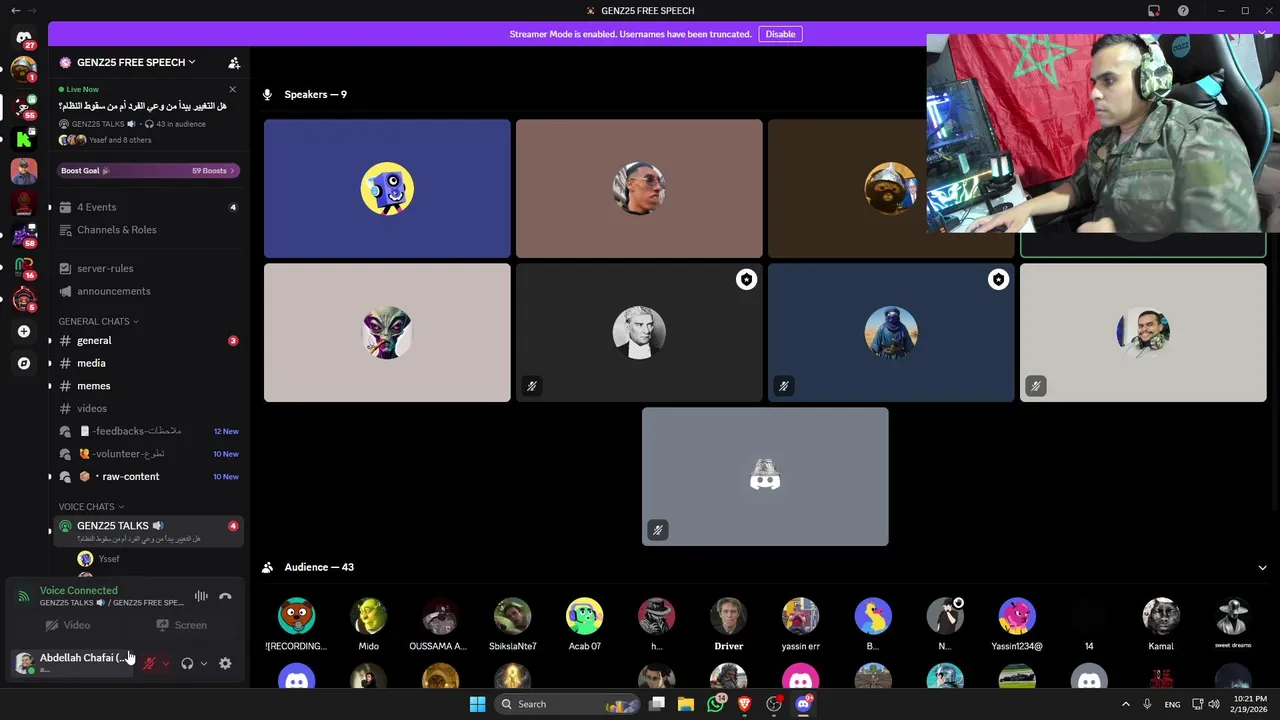Dismiss the Live Now stage banner

tap(233, 89)
